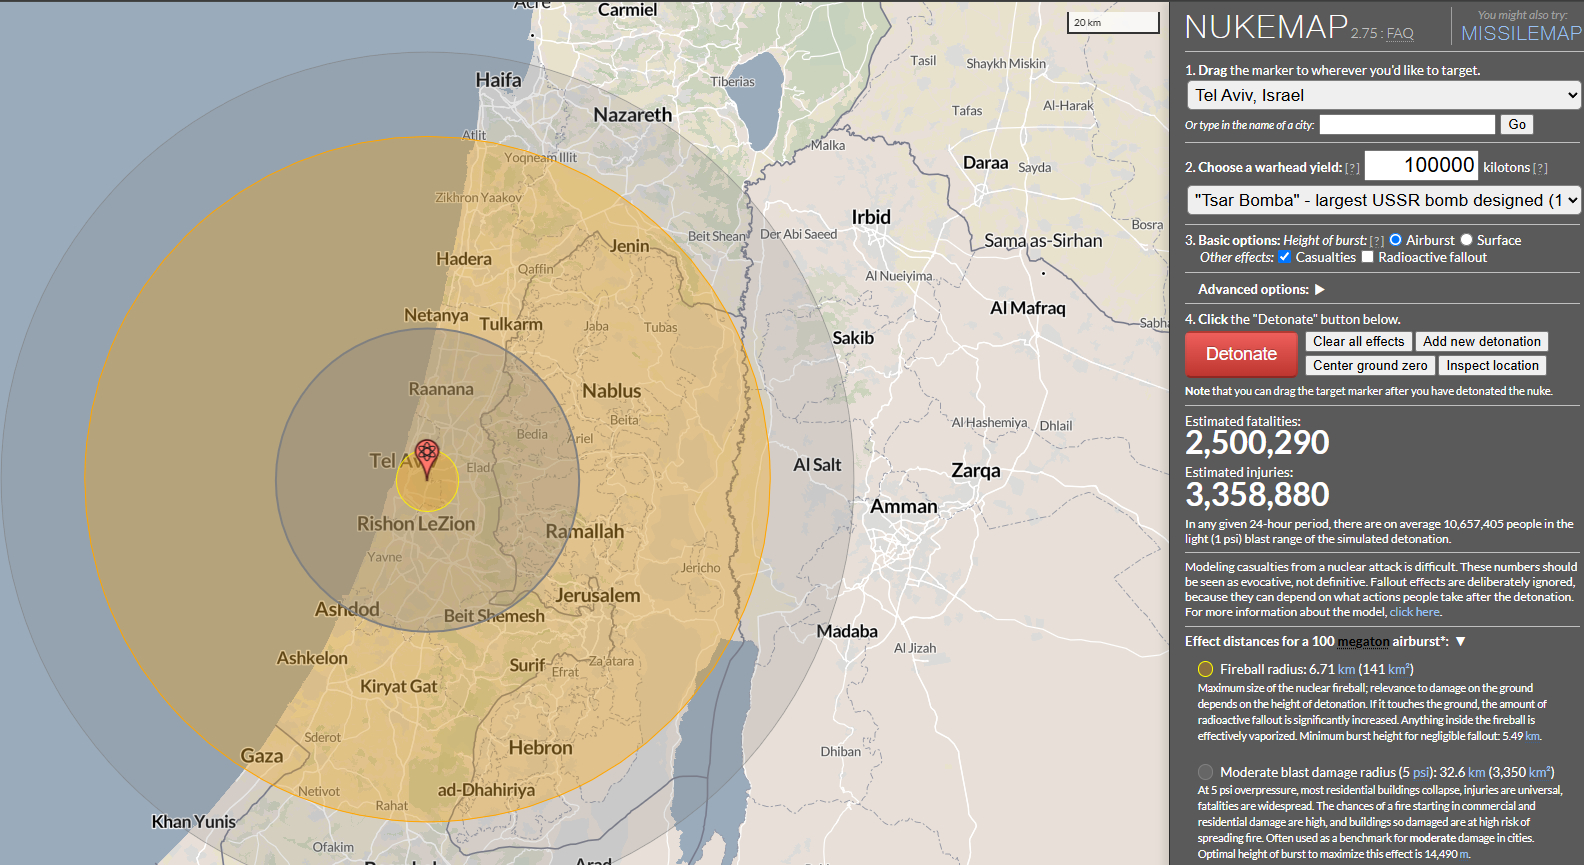Click the Jerusalem label on the map
1584x865 pixels.
coord(598,595)
